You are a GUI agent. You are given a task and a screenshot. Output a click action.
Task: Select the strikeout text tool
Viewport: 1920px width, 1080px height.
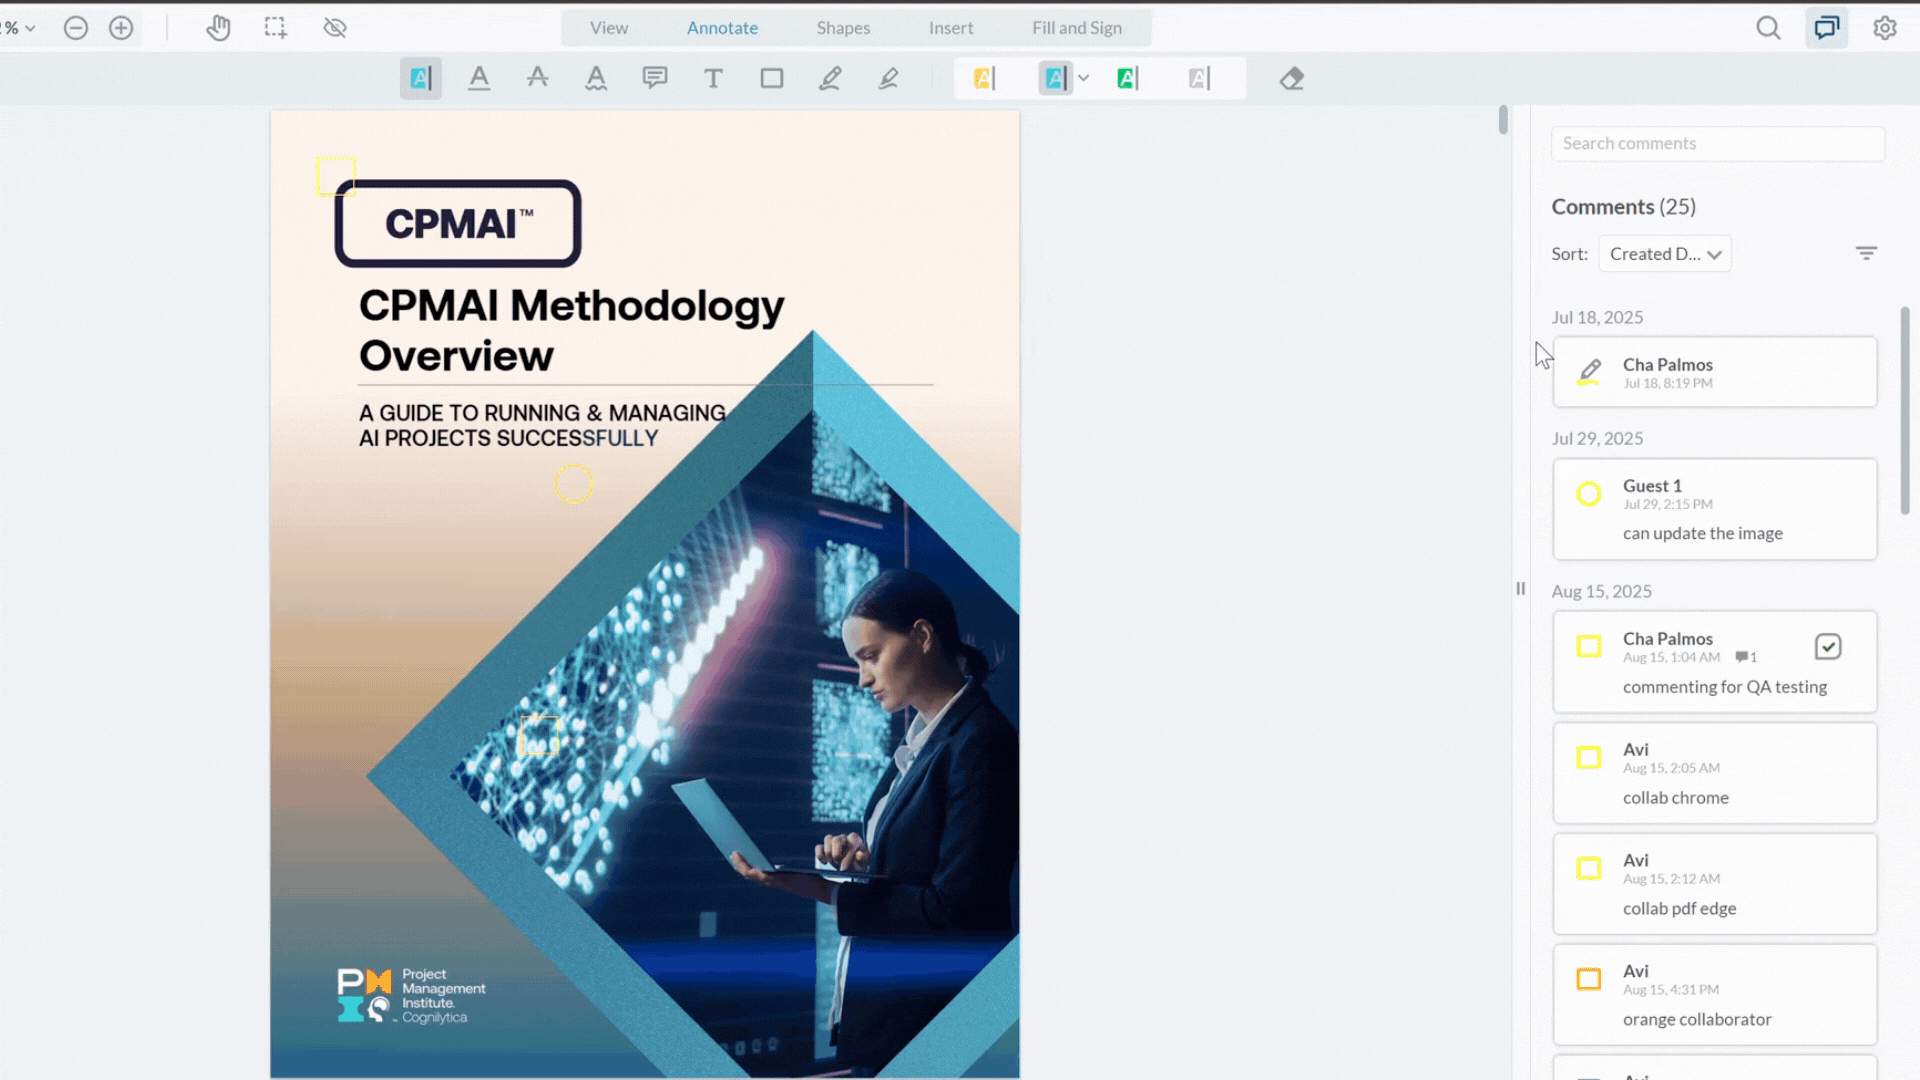537,78
